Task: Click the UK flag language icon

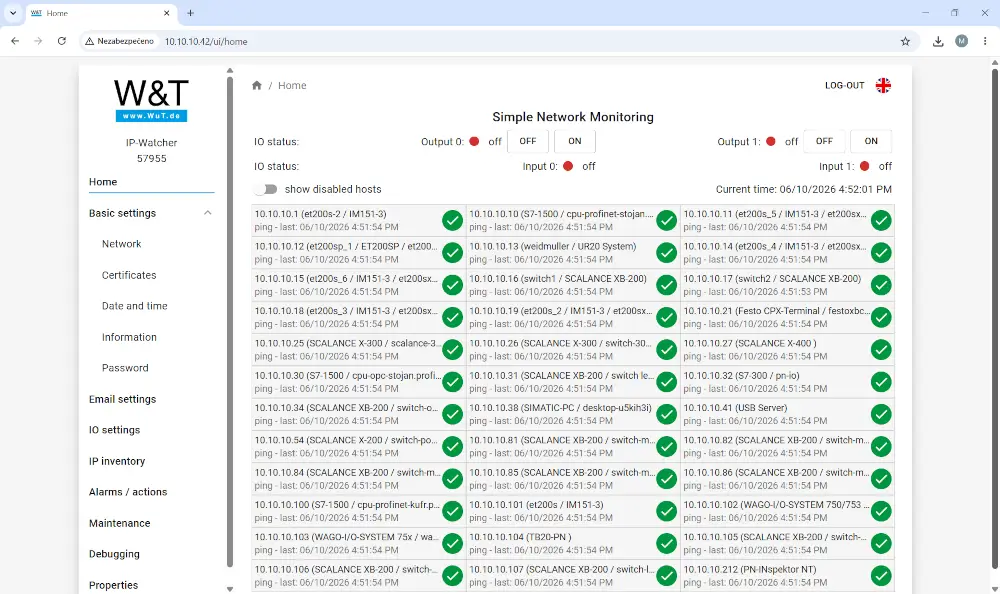Action: pos(883,85)
